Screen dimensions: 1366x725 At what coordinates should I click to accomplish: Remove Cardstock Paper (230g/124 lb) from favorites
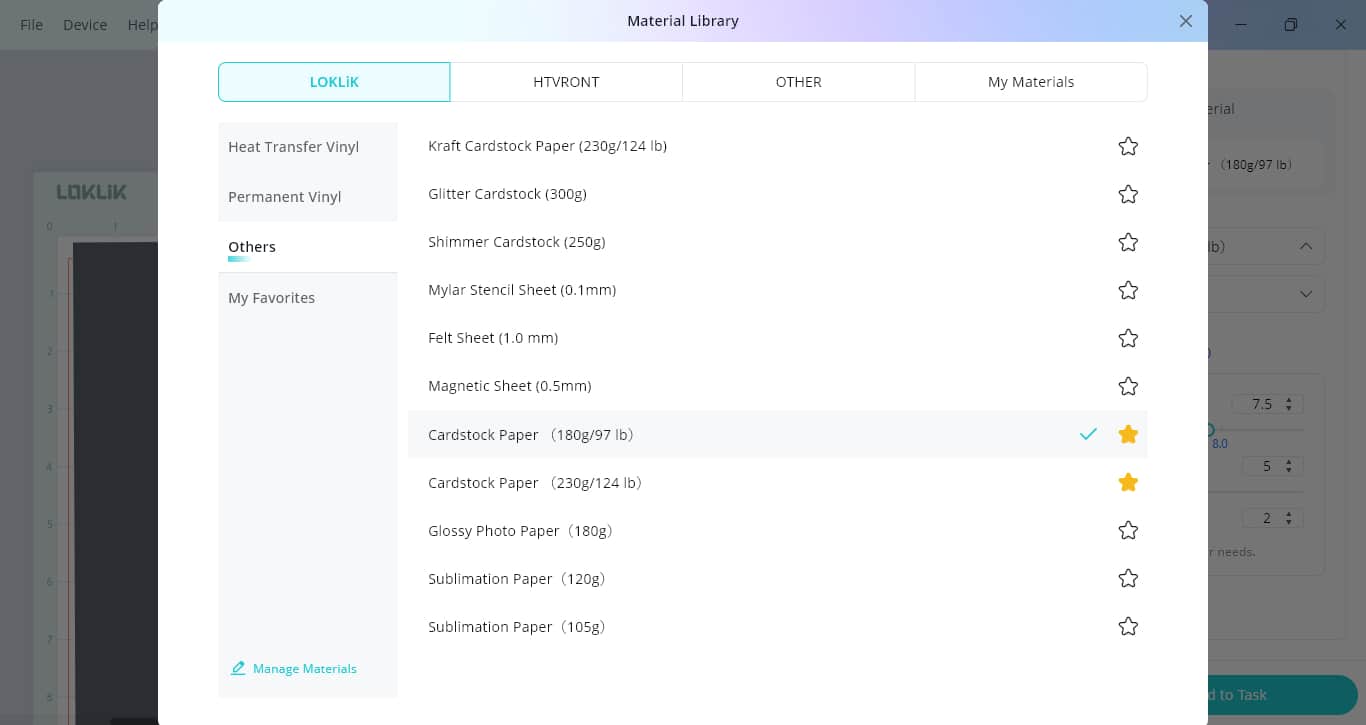[1128, 482]
